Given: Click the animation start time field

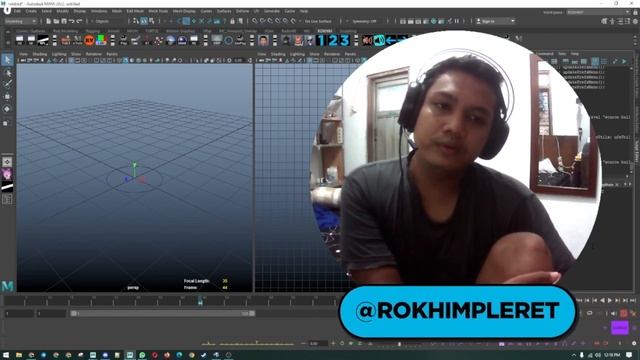Looking at the screenshot, I should click(x=19, y=313).
